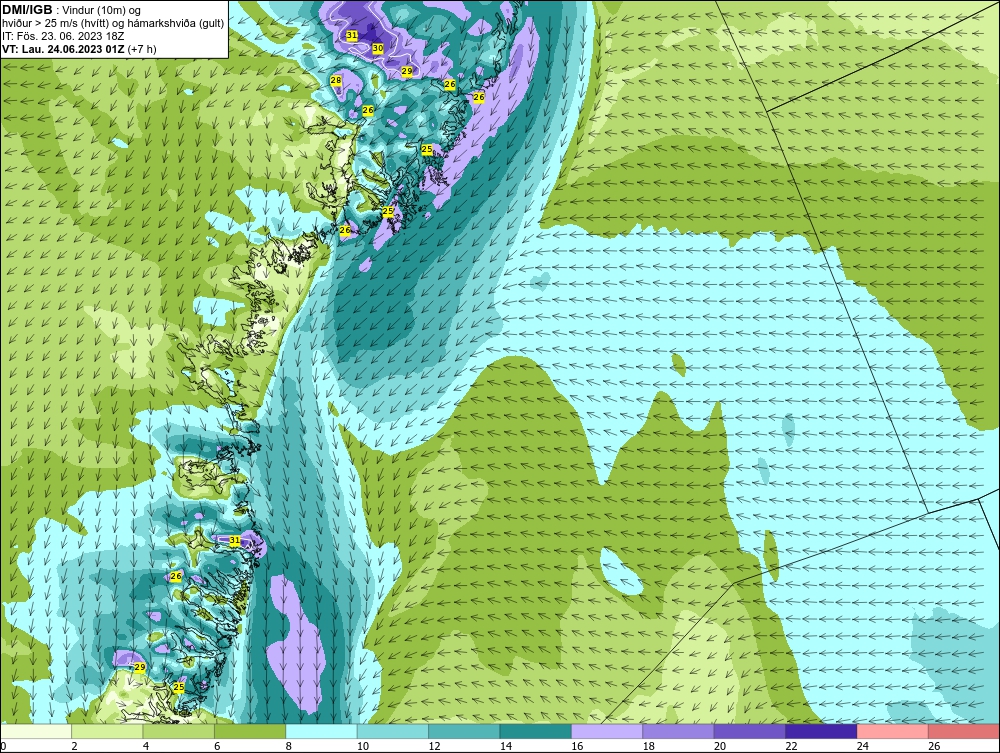Click legend tick label "4"
The width and height of the screenshot is (1000, 753).
146,746
